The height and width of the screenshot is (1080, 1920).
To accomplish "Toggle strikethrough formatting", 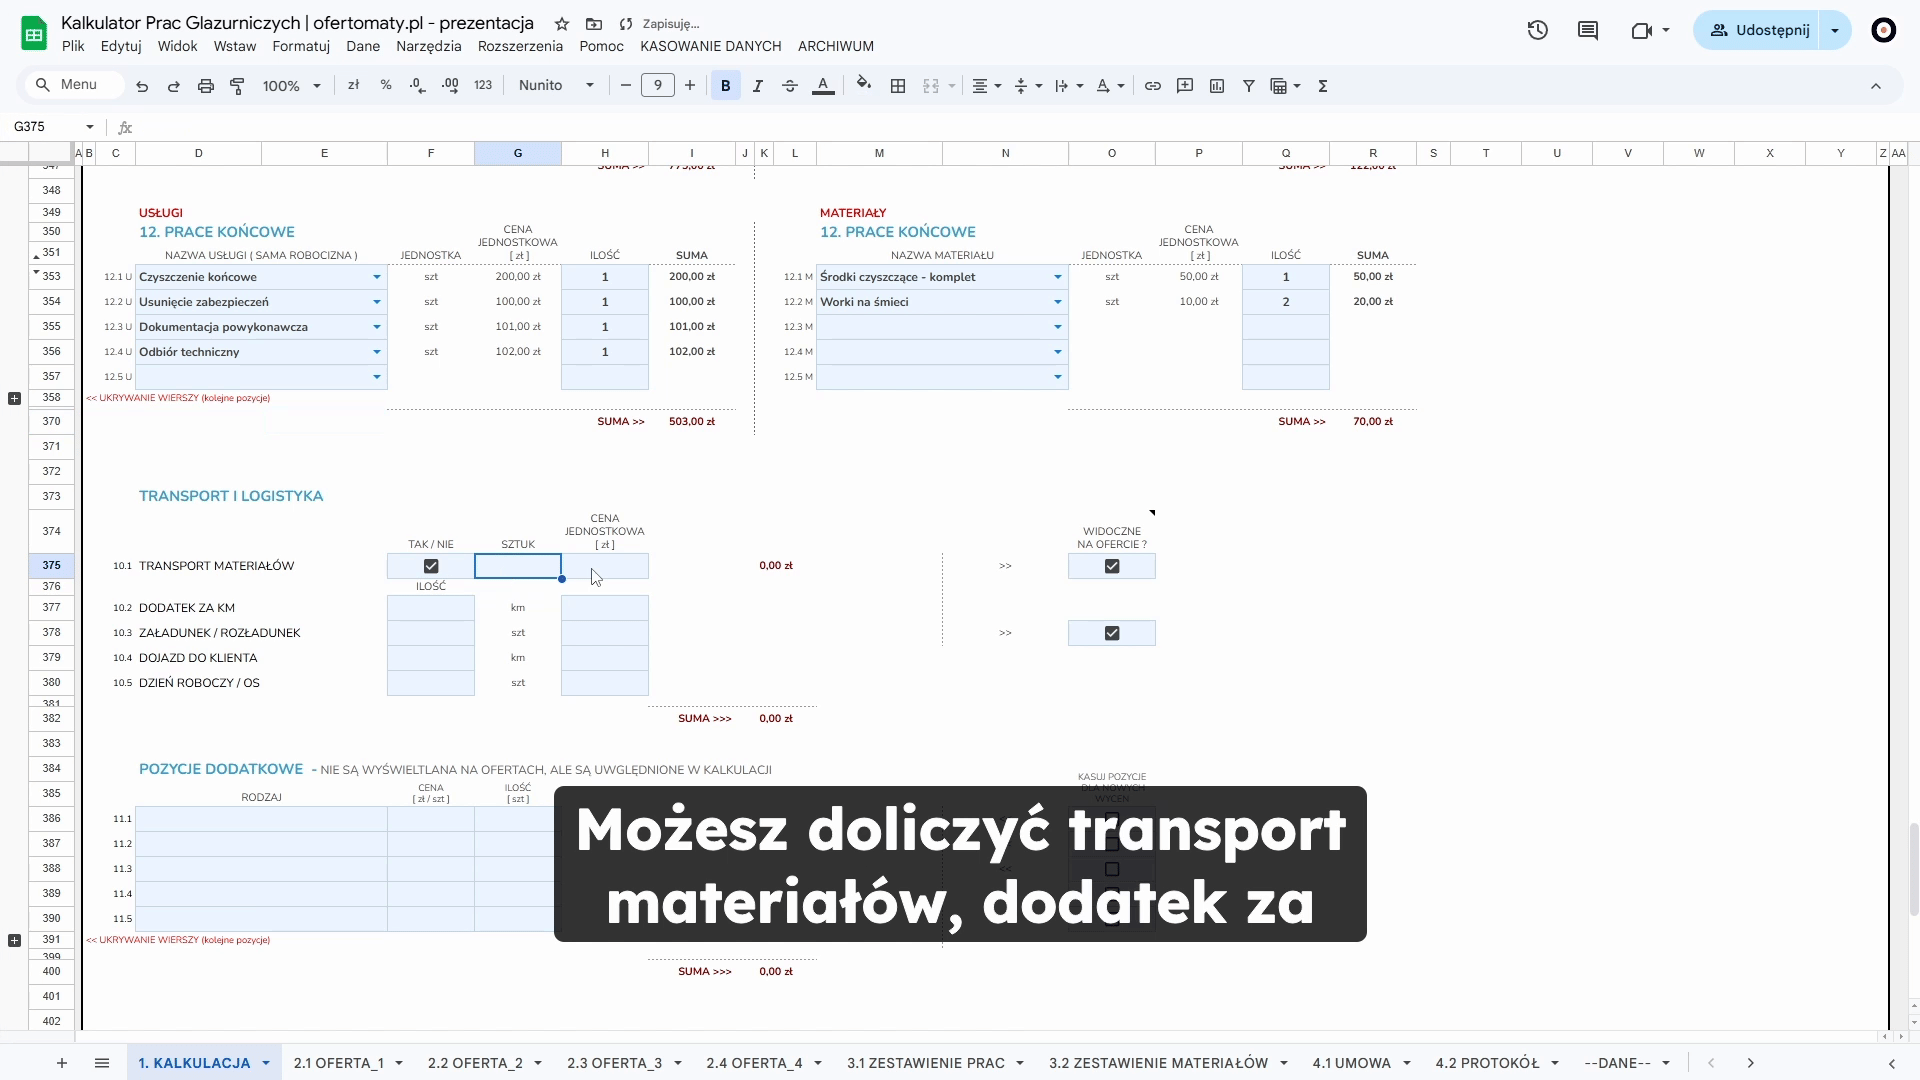I will [789, 86].
